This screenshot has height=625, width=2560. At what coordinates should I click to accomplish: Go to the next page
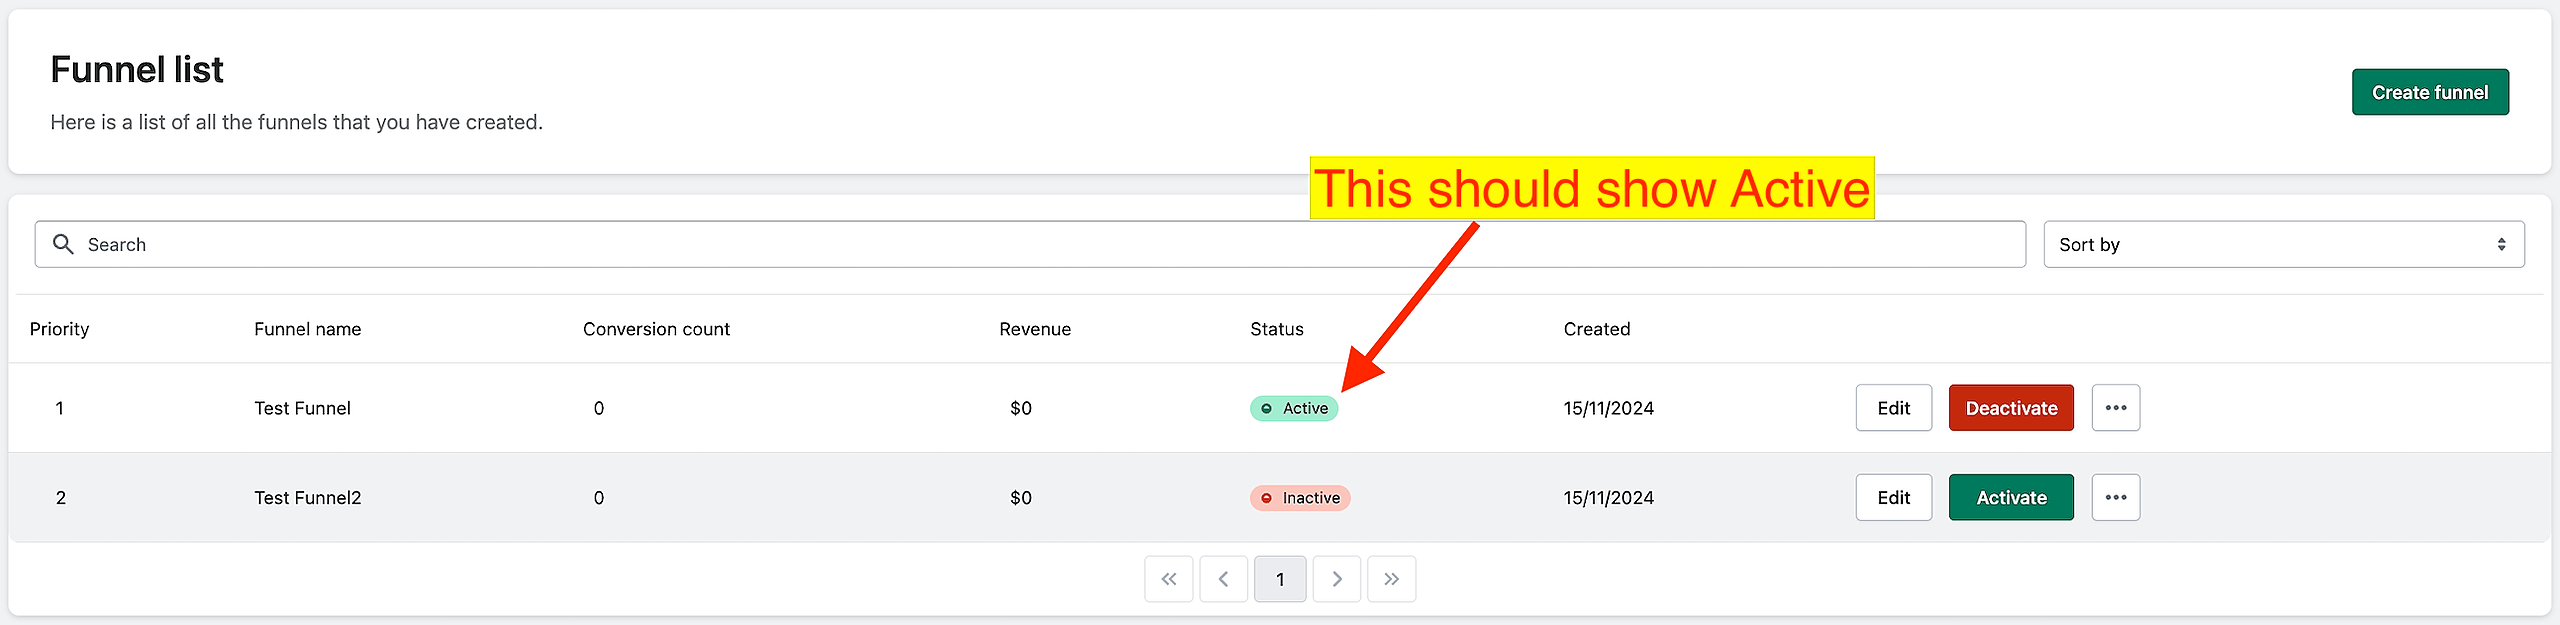1336,579
